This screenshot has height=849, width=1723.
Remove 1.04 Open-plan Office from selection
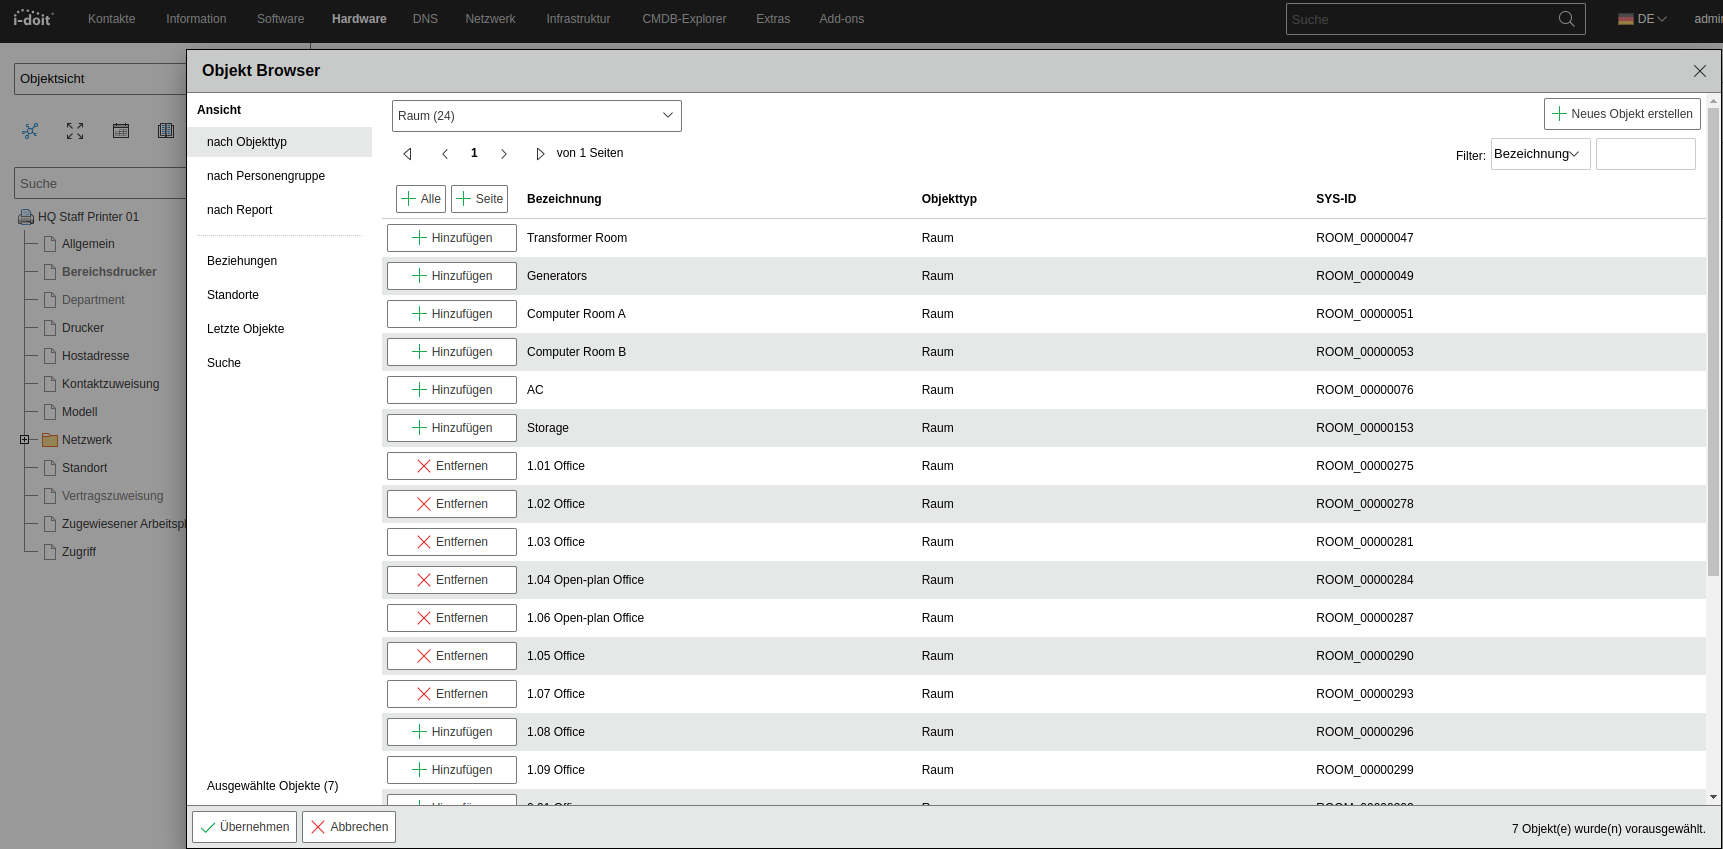(x=452, y=580)
